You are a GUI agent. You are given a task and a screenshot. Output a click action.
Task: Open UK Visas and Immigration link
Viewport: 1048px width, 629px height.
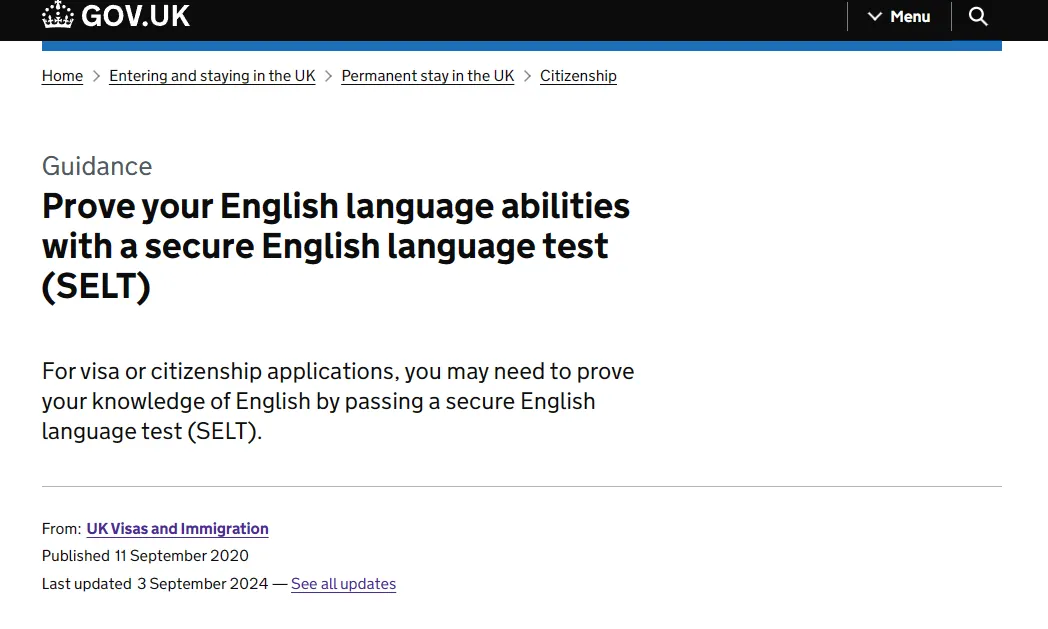(177, 528)
